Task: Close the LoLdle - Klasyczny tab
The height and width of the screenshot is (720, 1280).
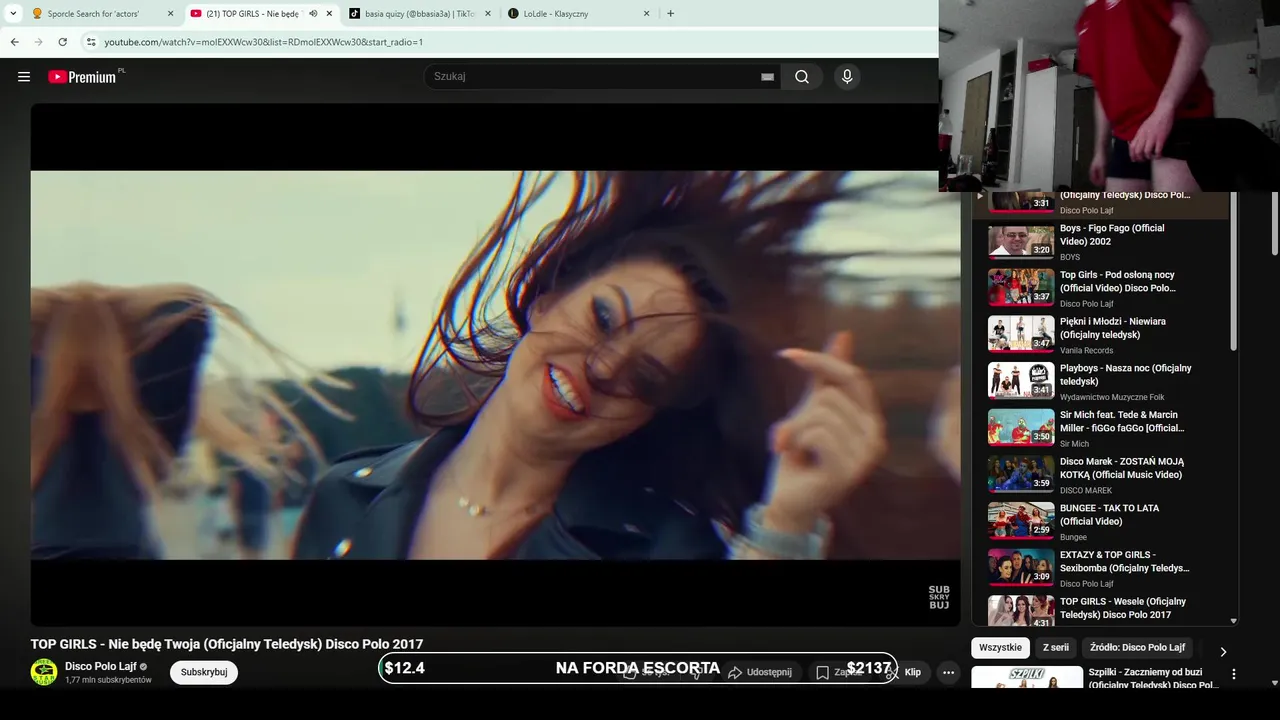Action: click(x=646, y=14)
